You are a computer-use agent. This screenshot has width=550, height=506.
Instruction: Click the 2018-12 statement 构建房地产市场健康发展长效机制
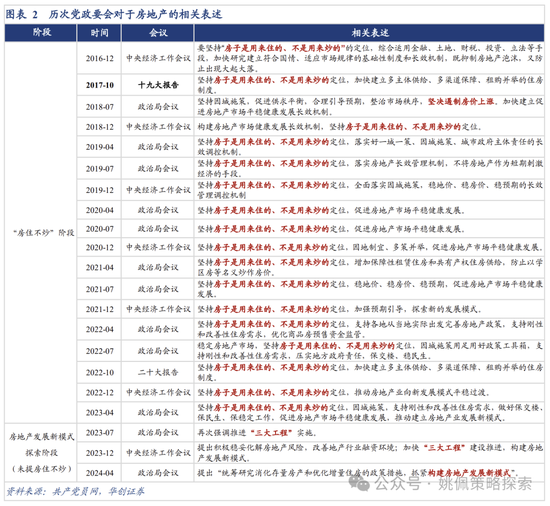(340, 127)
